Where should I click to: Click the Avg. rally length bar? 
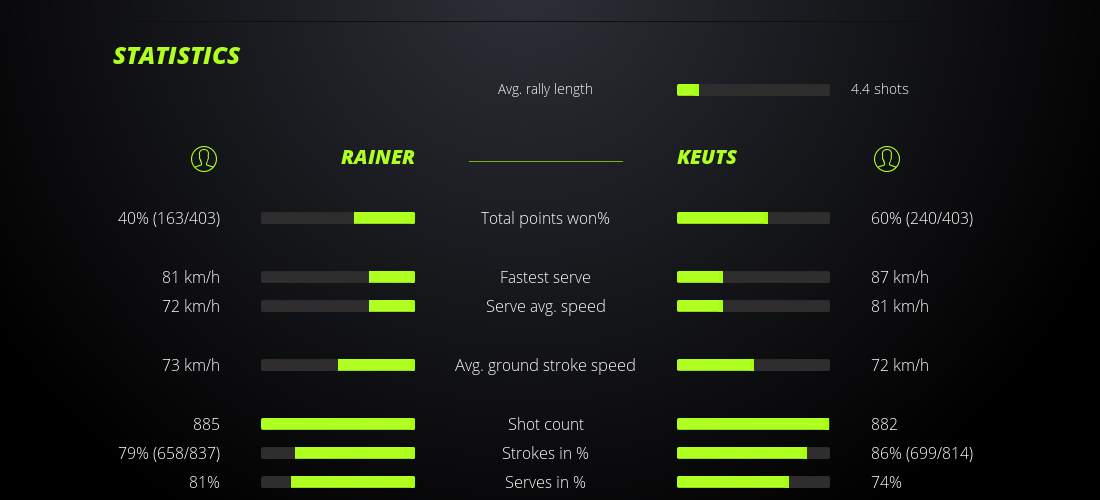point(753,90)
